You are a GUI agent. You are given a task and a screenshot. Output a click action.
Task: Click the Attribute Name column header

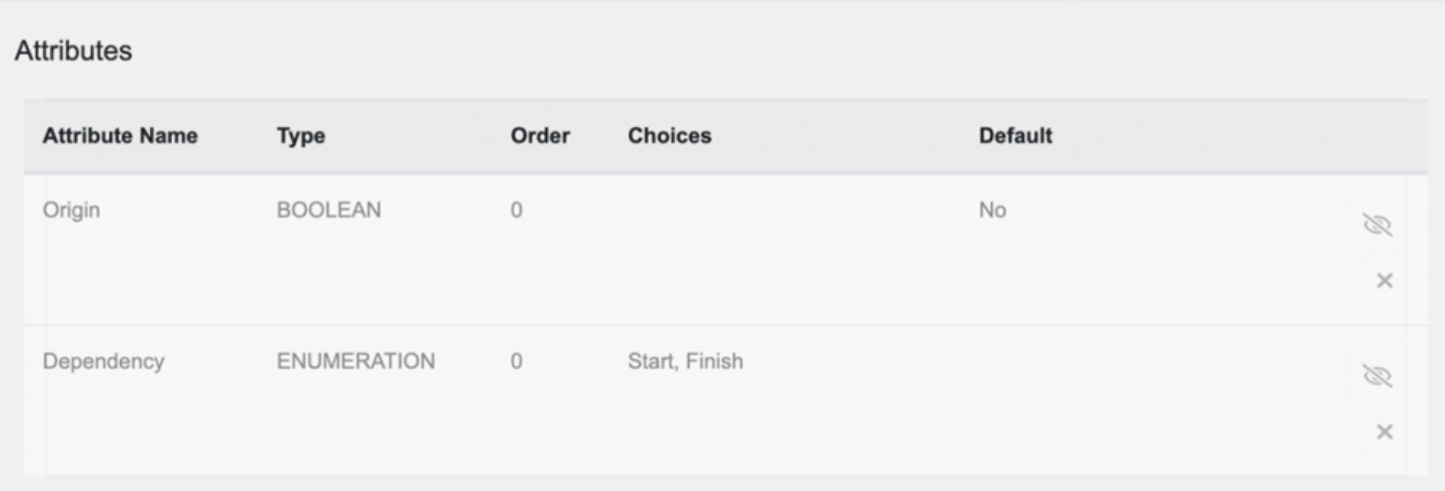click(x=120, y=137)
